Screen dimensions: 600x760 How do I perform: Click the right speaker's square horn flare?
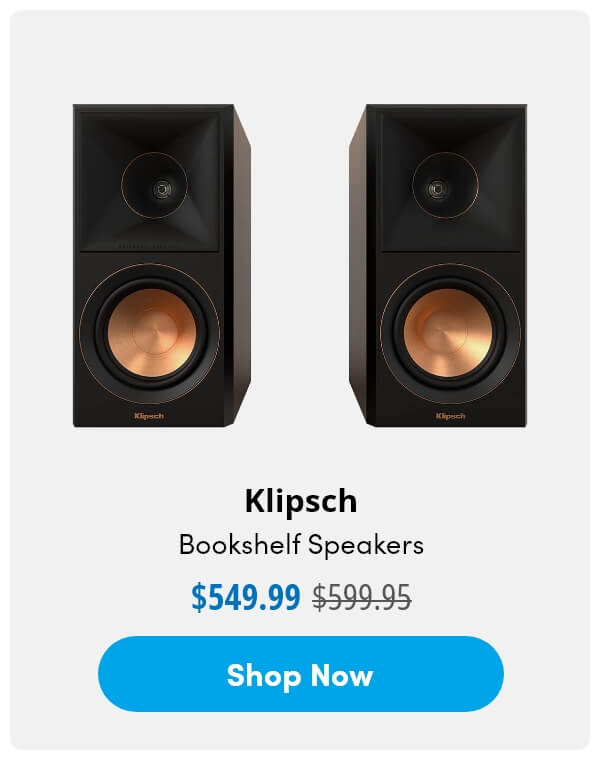pyautogui.click(x=453, y=182)
